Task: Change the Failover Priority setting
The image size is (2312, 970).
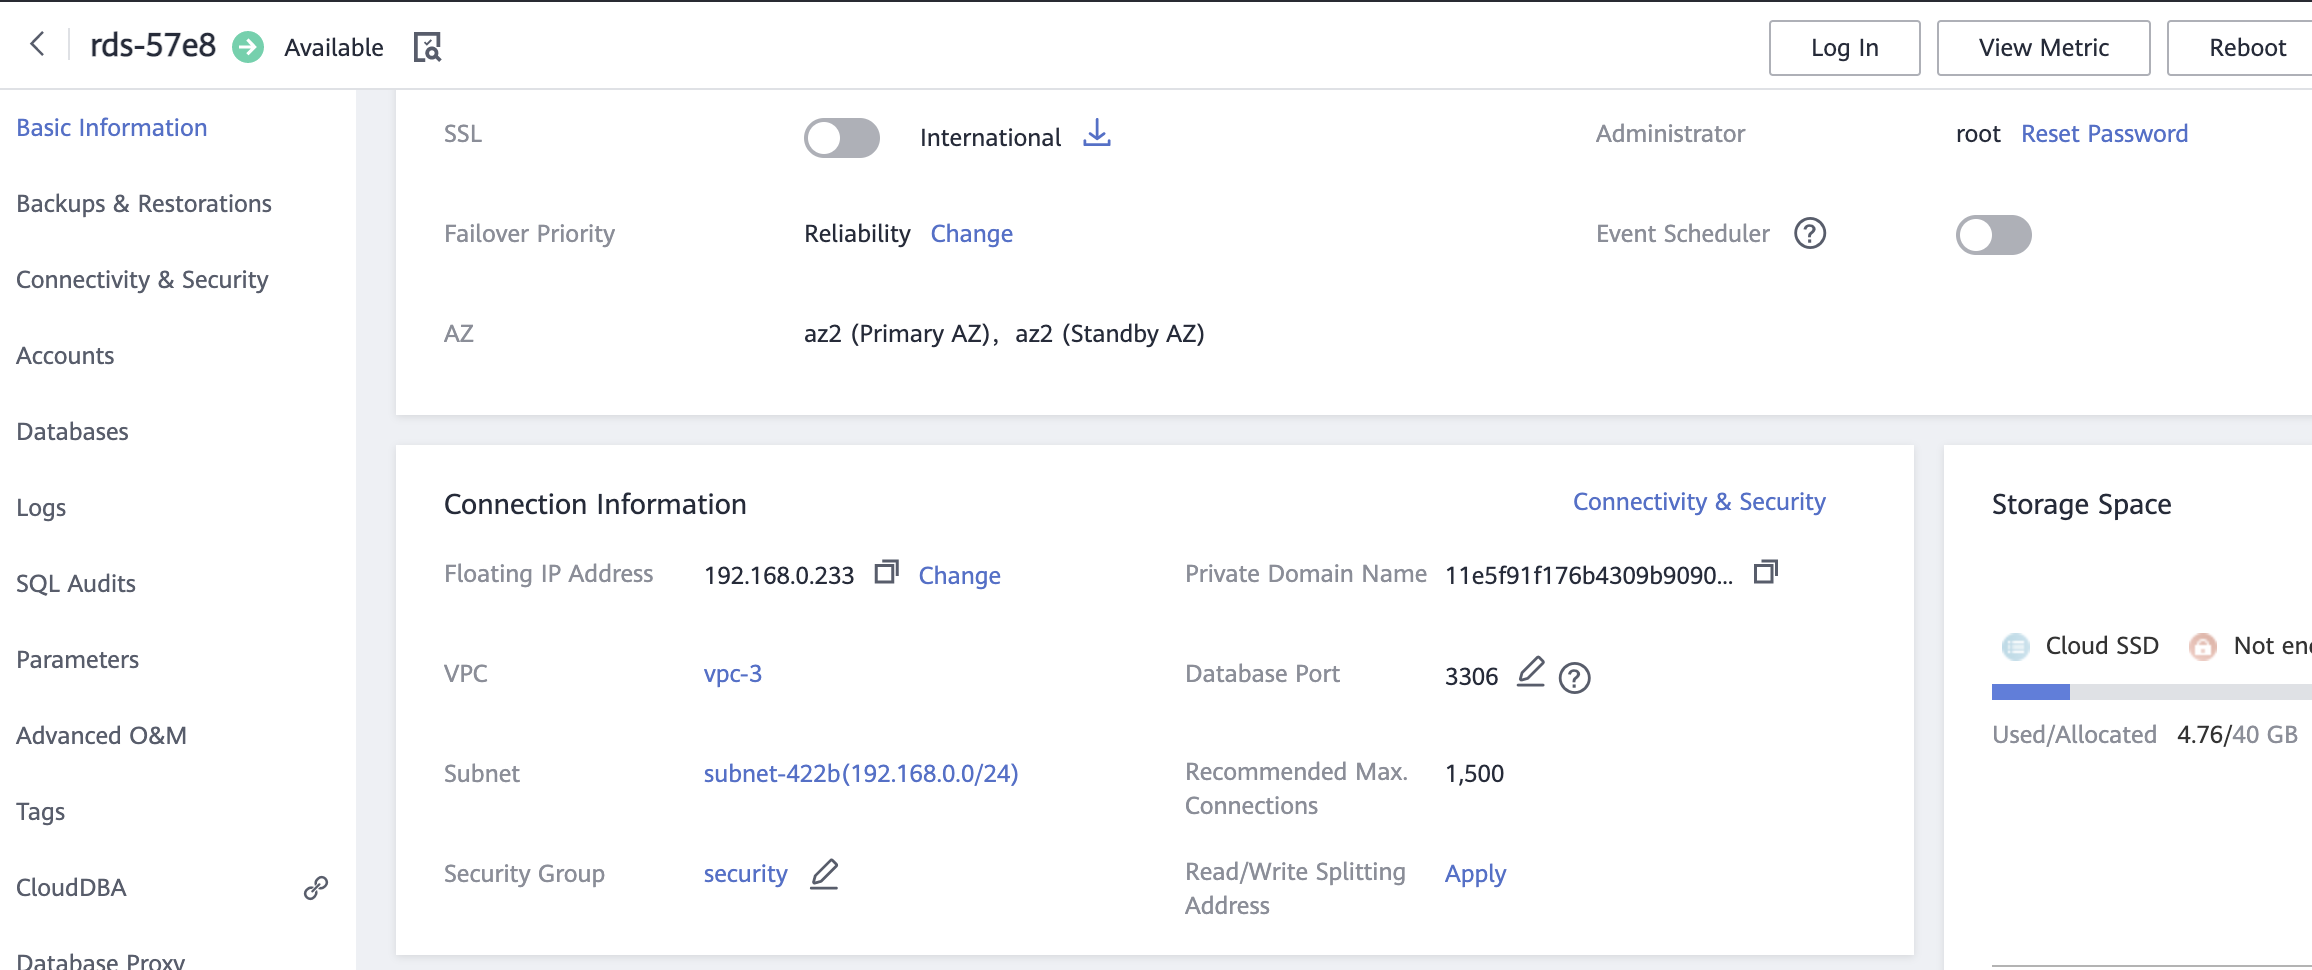Action: (971, 234)
